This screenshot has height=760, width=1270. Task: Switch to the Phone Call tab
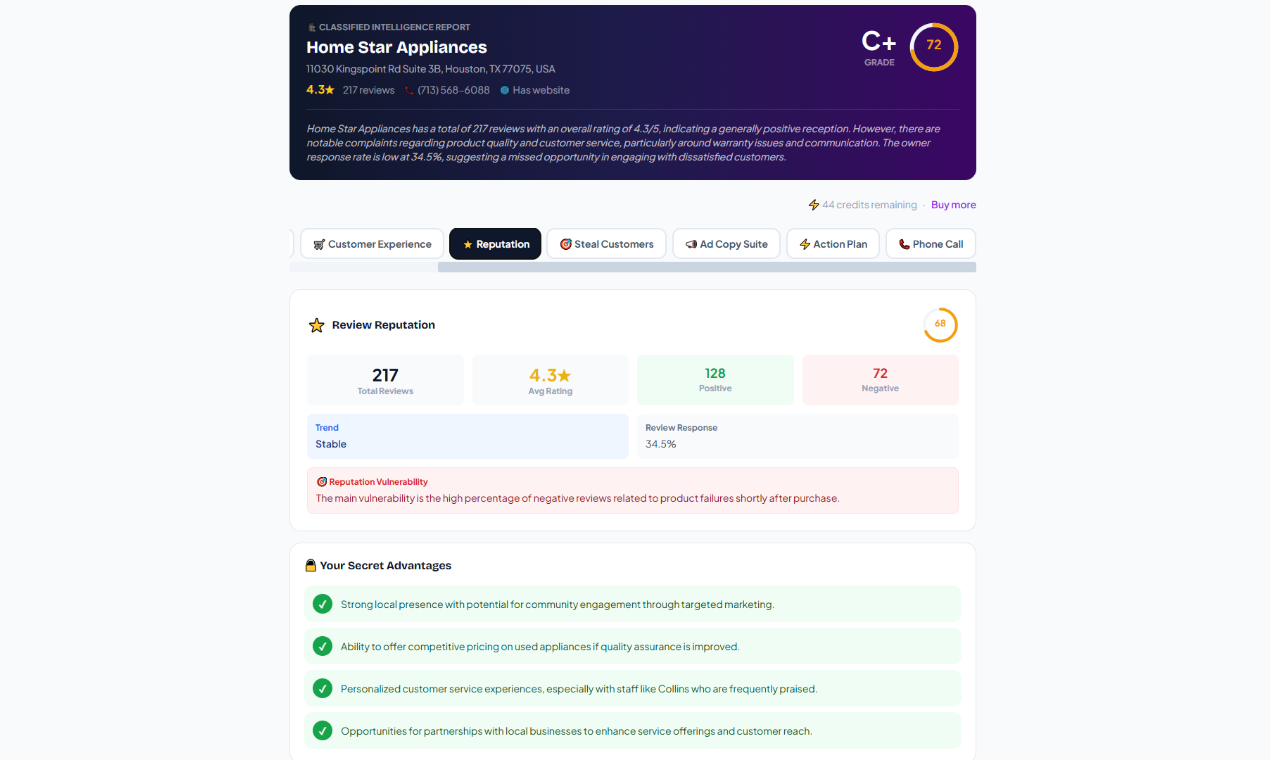coord(930,243)
